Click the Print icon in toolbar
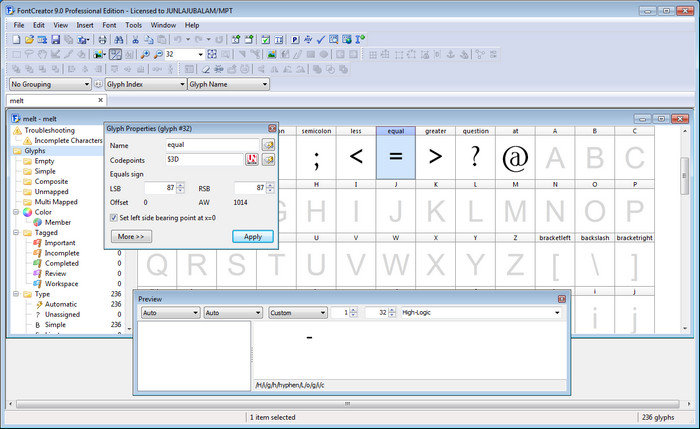Screen dimensions: 700x429 point(102,39)
